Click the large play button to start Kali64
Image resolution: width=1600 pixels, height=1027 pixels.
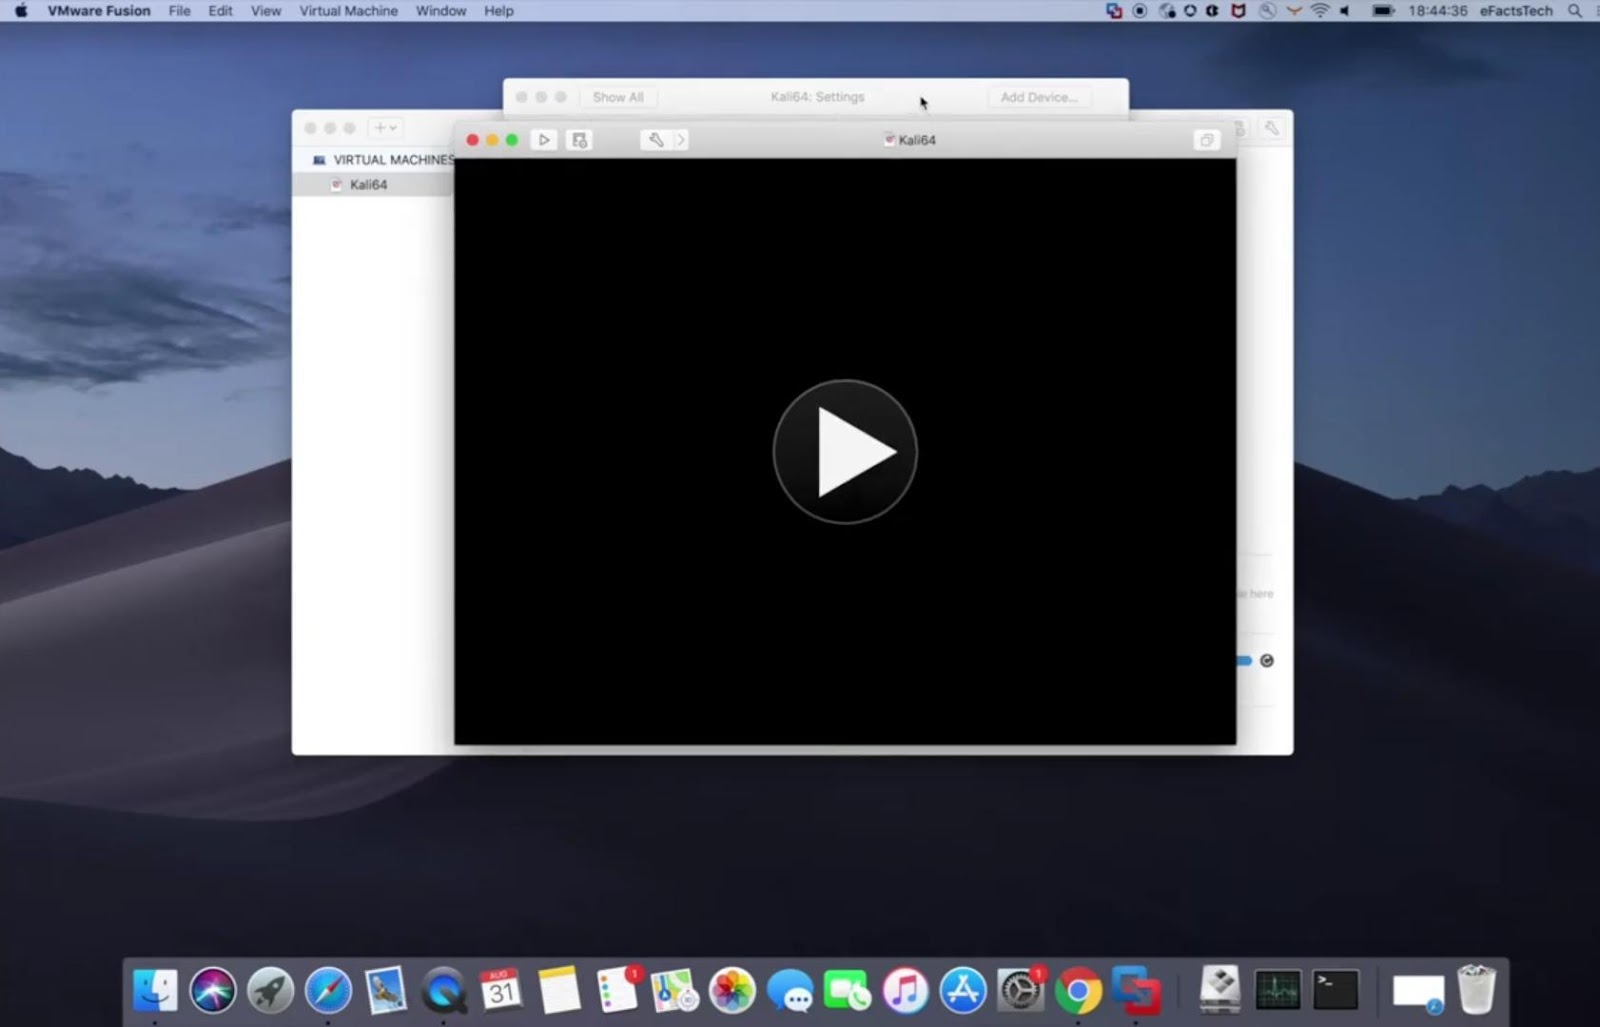click(x=845, y=451)
